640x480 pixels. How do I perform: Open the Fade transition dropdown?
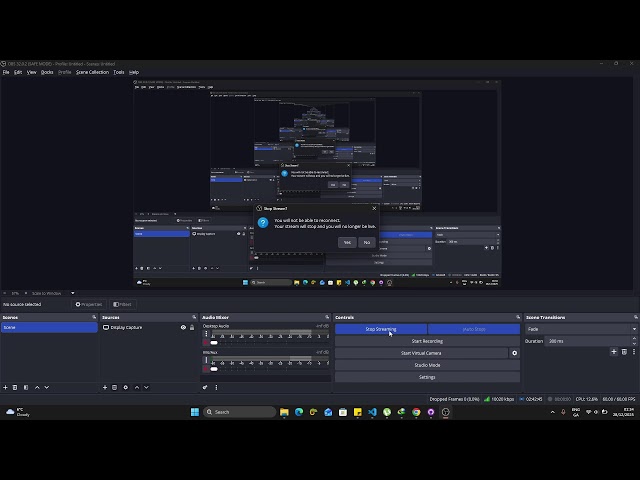(581, 329)
